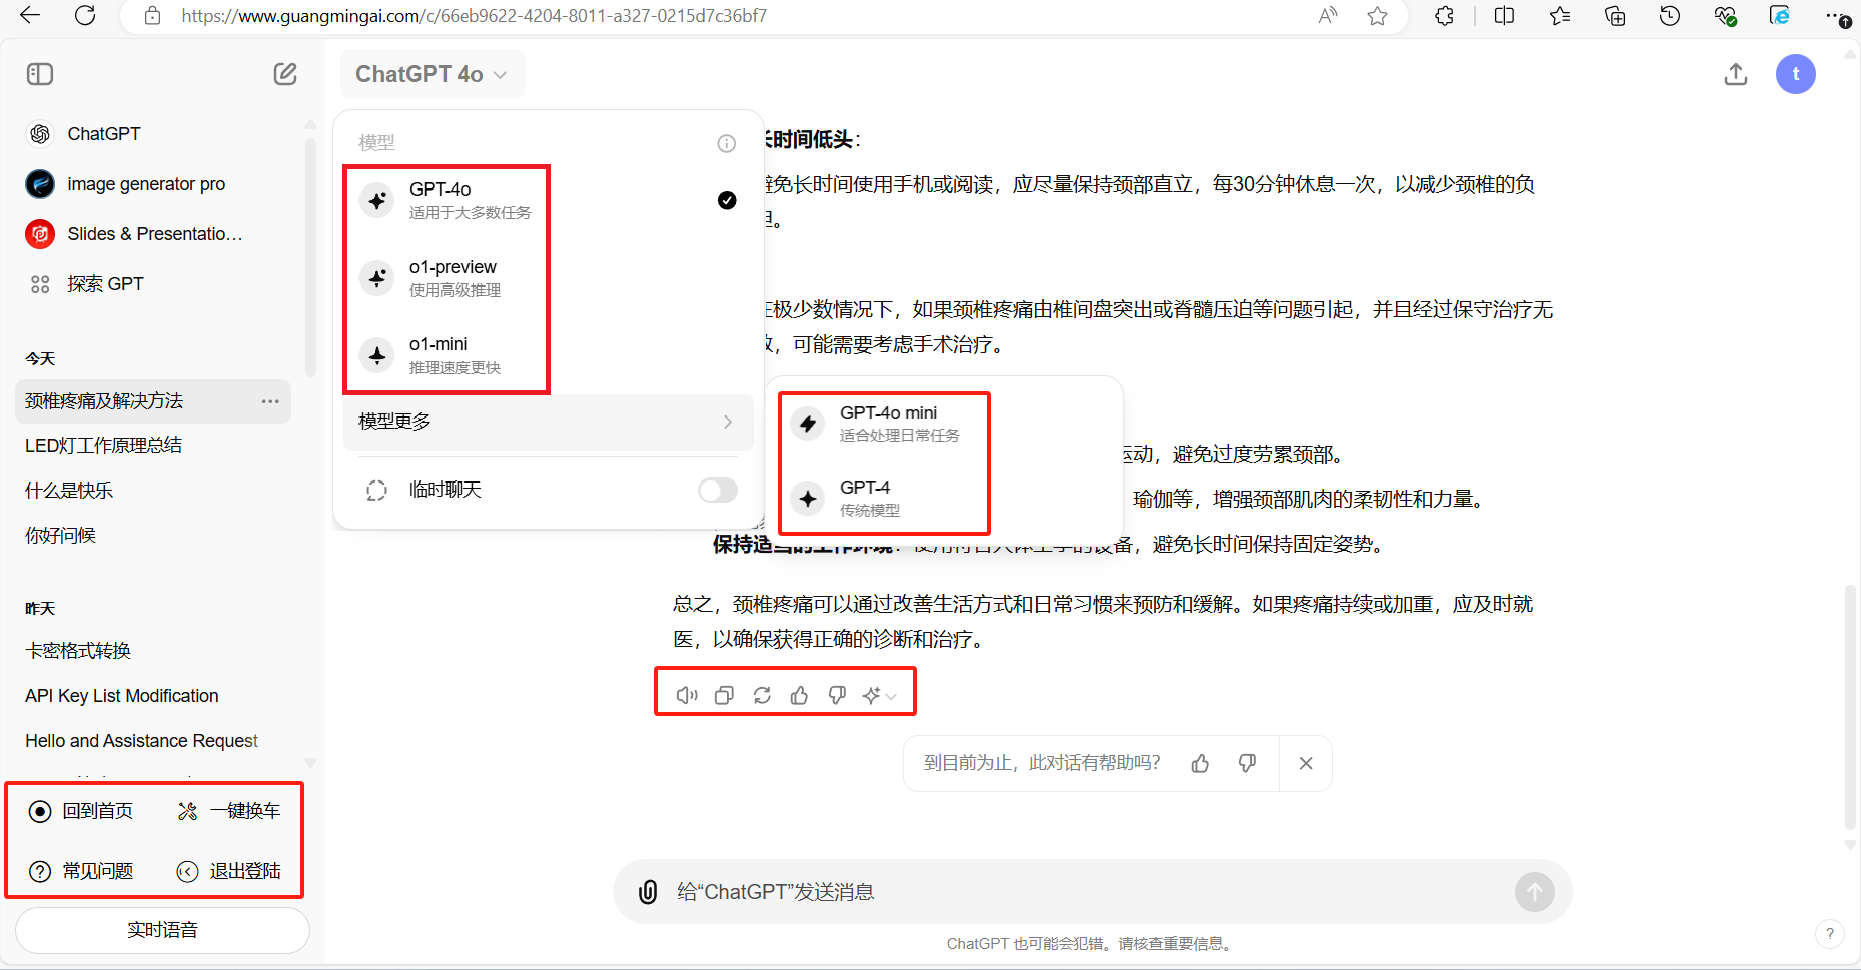Expand the 模型更多 submenu

pyautogui.click(x=548, y=422)
